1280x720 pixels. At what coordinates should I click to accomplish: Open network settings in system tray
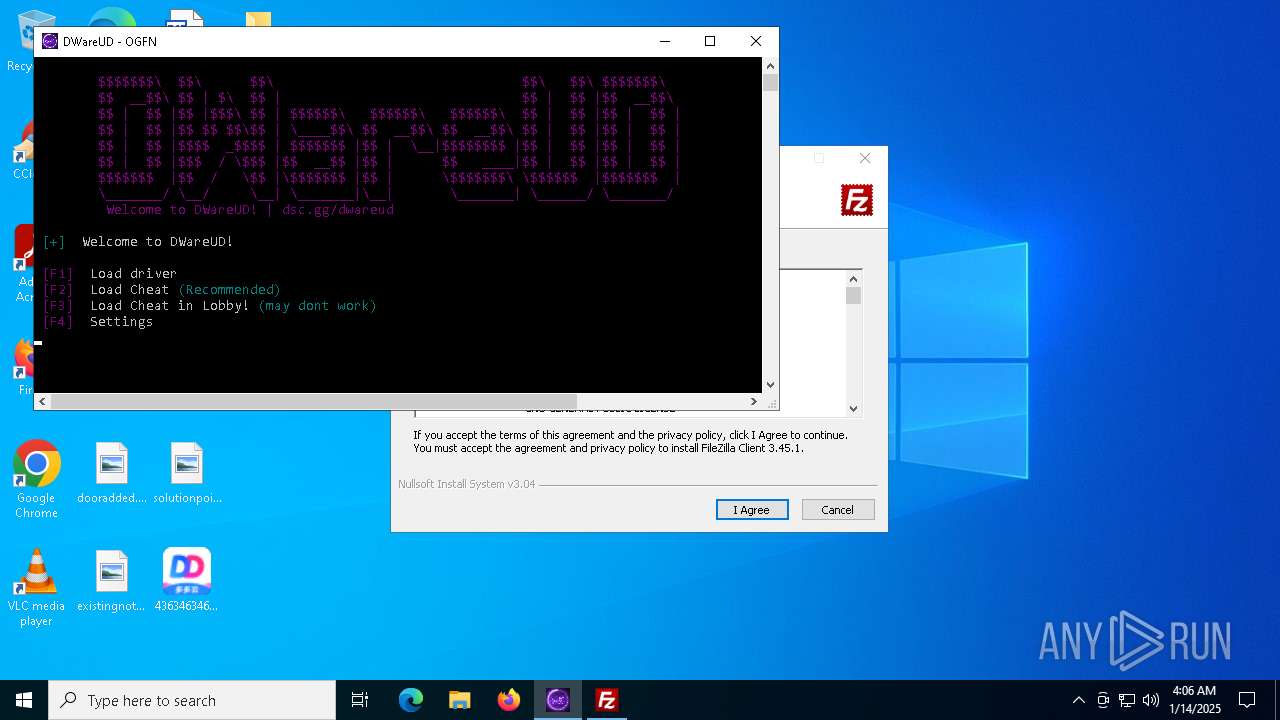(x=1127, y=700)
